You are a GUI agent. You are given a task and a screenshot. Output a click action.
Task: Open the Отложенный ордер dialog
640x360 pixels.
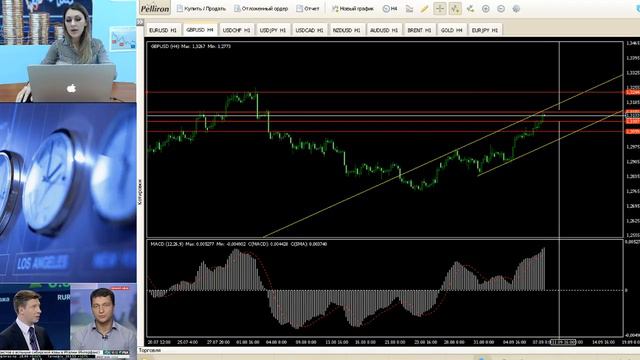(261, 8)
